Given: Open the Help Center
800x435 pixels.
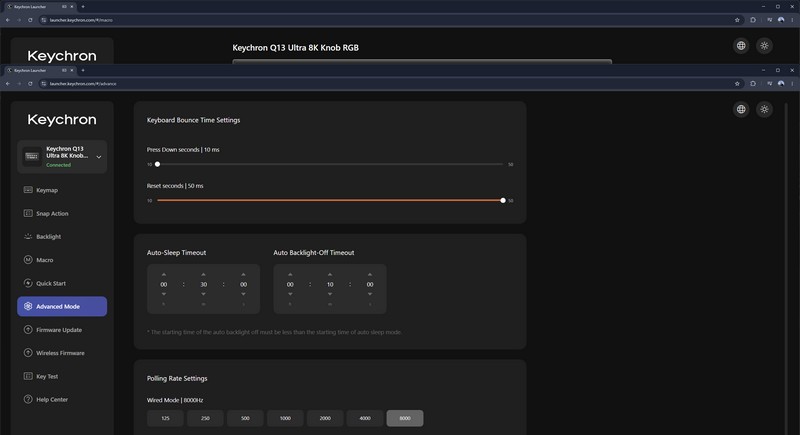Looking at the screenshot, I should click(x=62, y=399).
